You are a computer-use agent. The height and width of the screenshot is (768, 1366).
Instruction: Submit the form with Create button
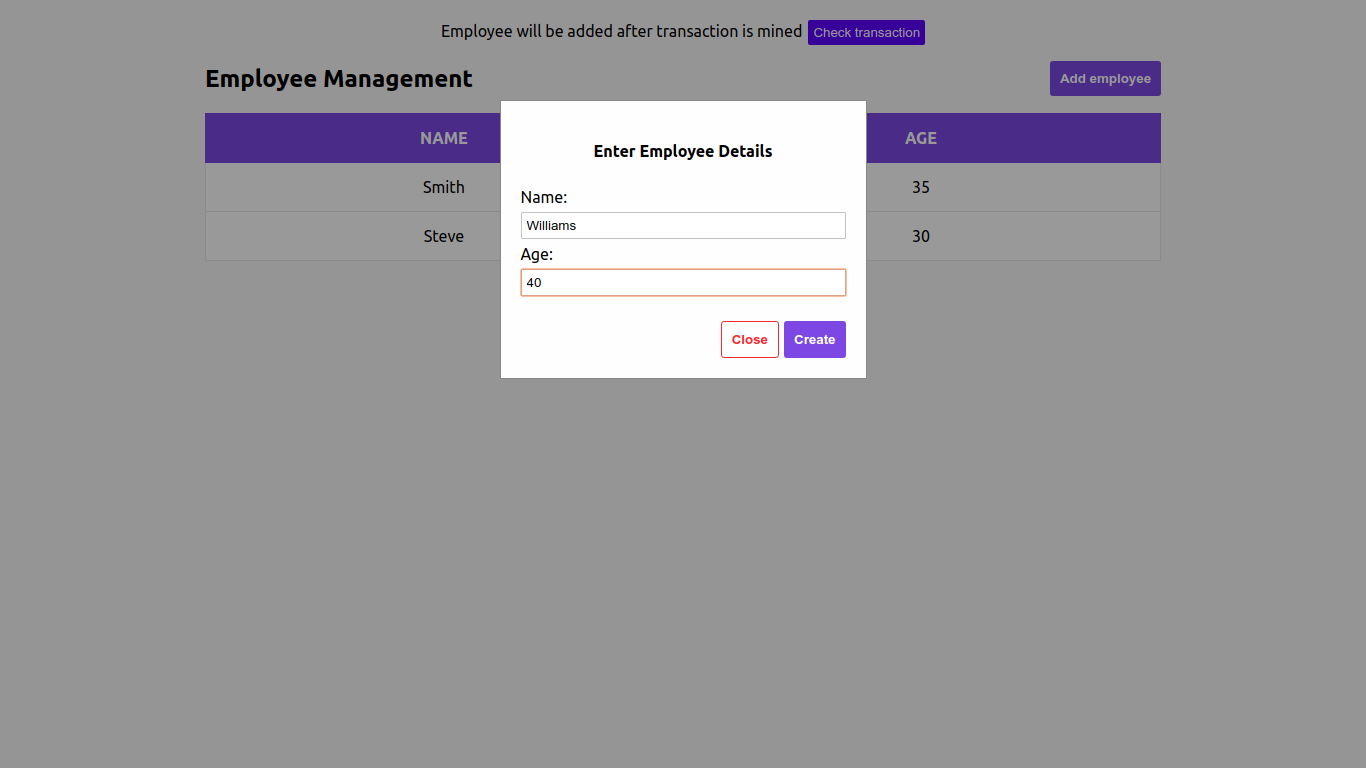click(814, 339)
